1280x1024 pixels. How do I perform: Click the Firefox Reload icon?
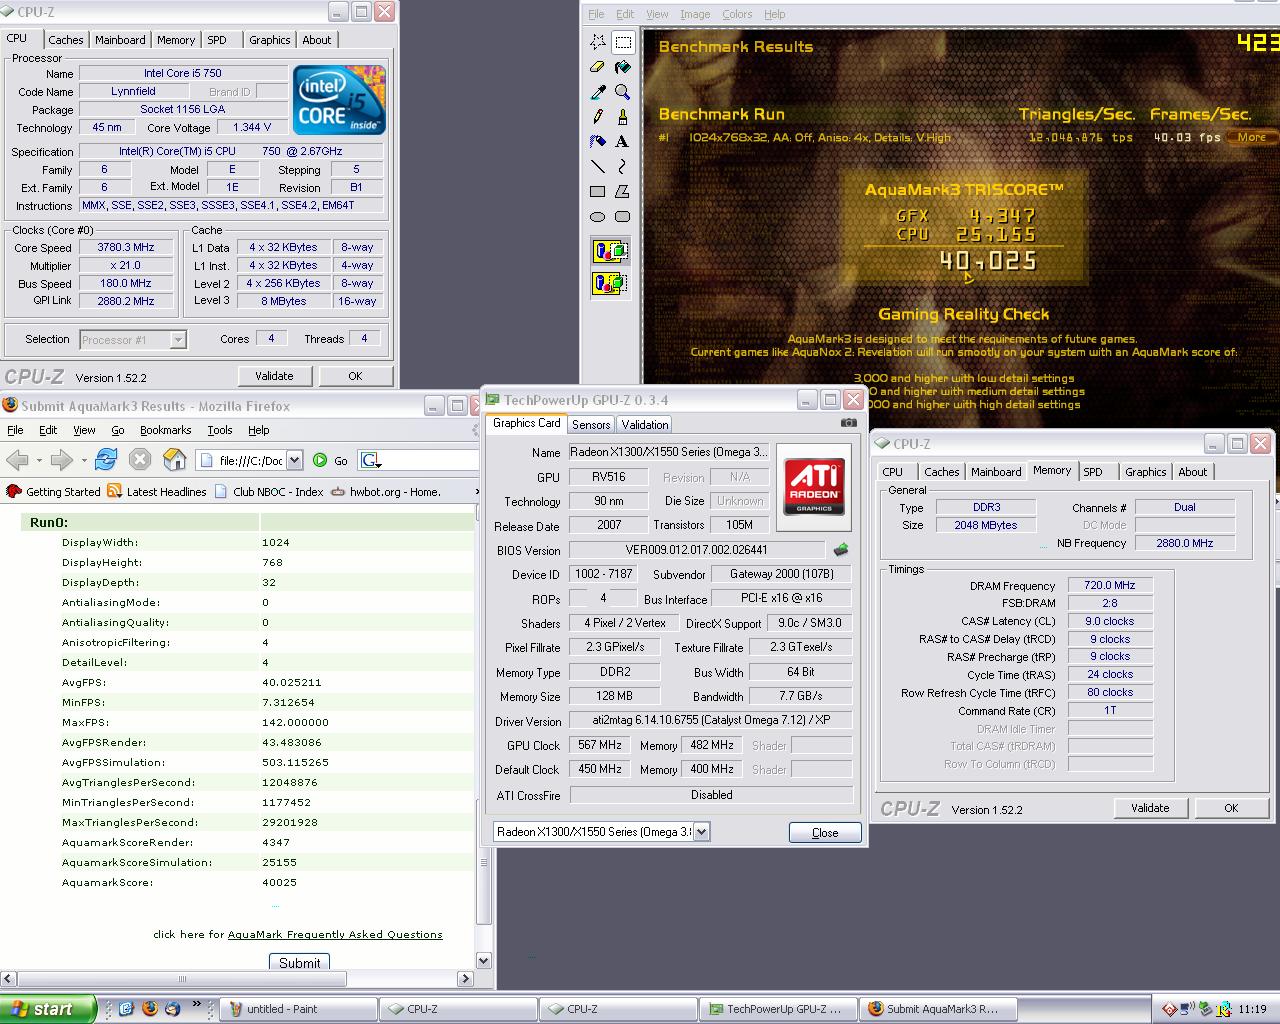coord(106,460)
